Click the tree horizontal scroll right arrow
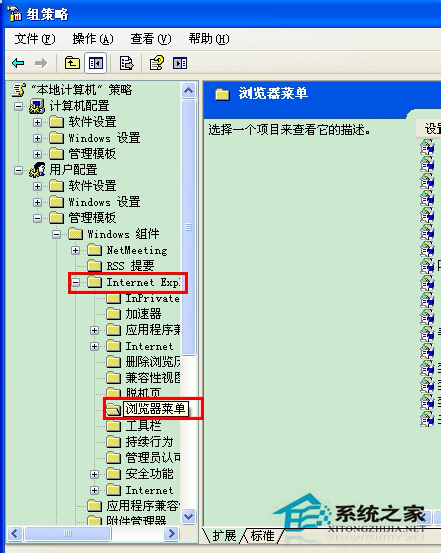The width and height of the screenshot is (441, 553). coord(171,534)
